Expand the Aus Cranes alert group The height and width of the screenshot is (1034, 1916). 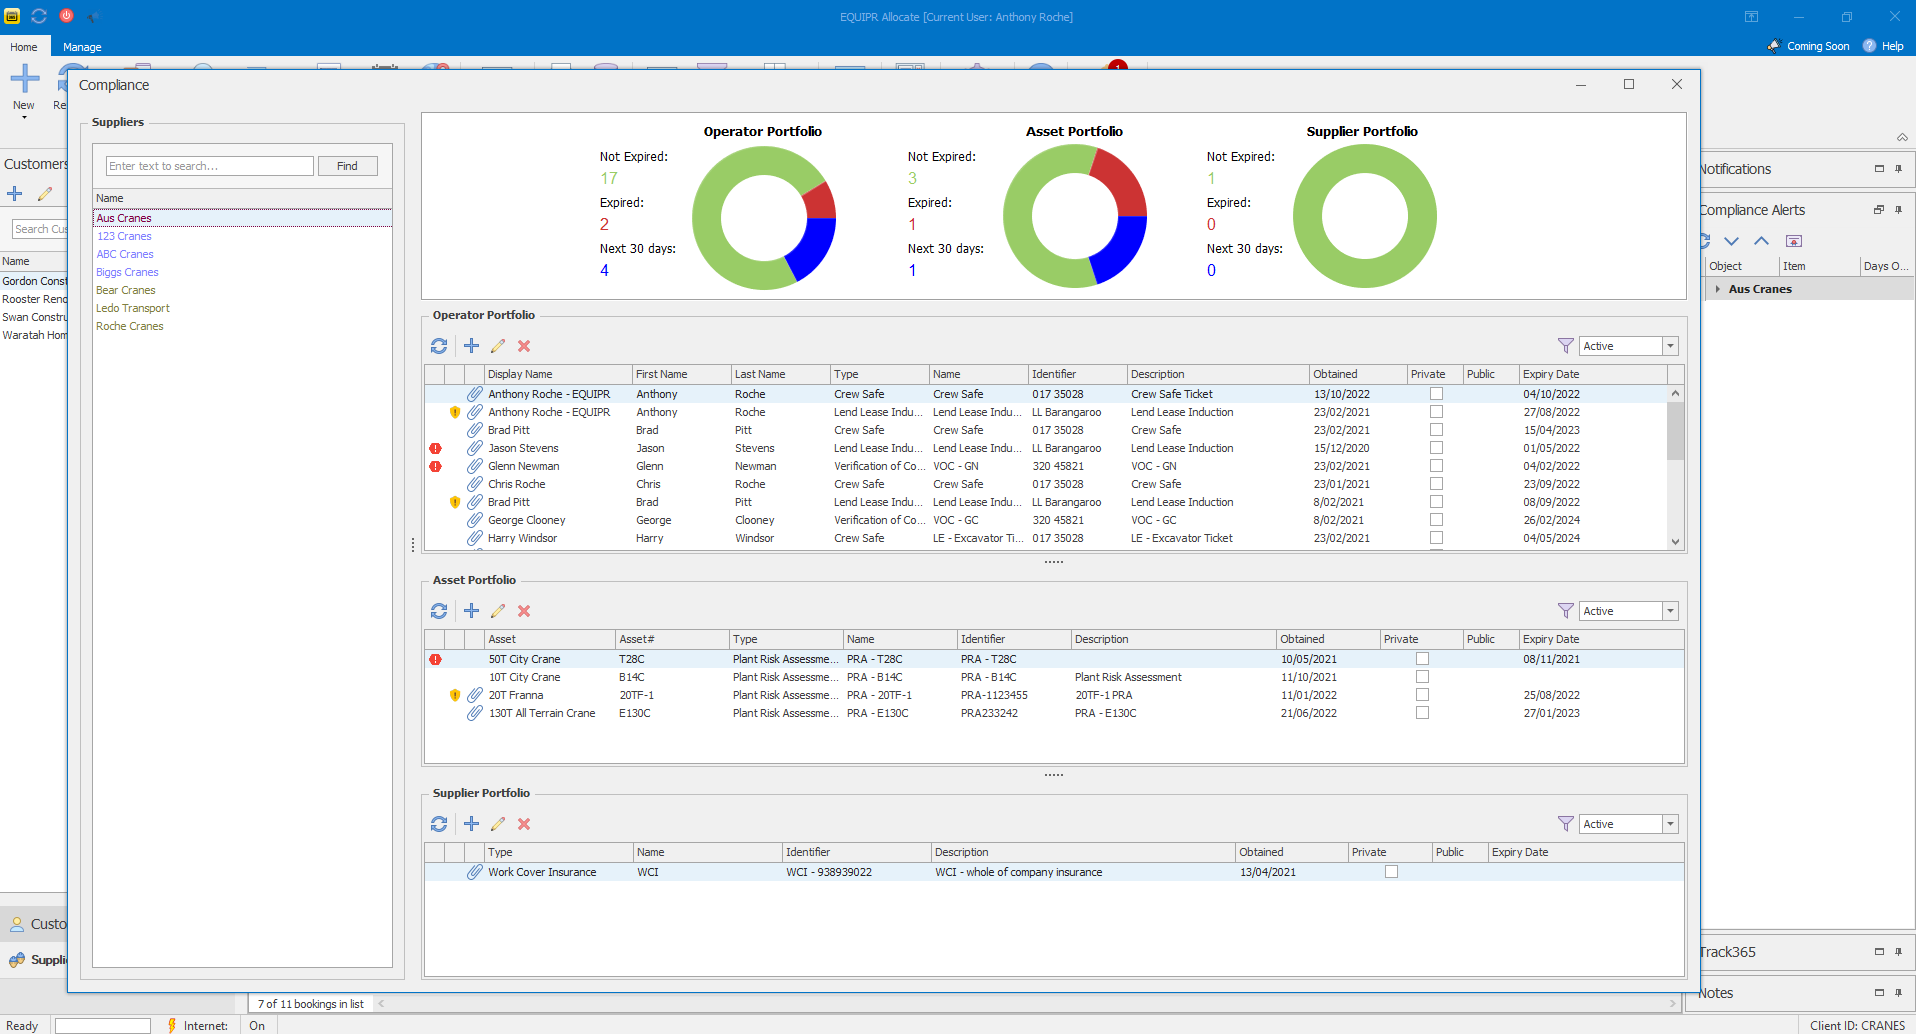coord(1718,289)
